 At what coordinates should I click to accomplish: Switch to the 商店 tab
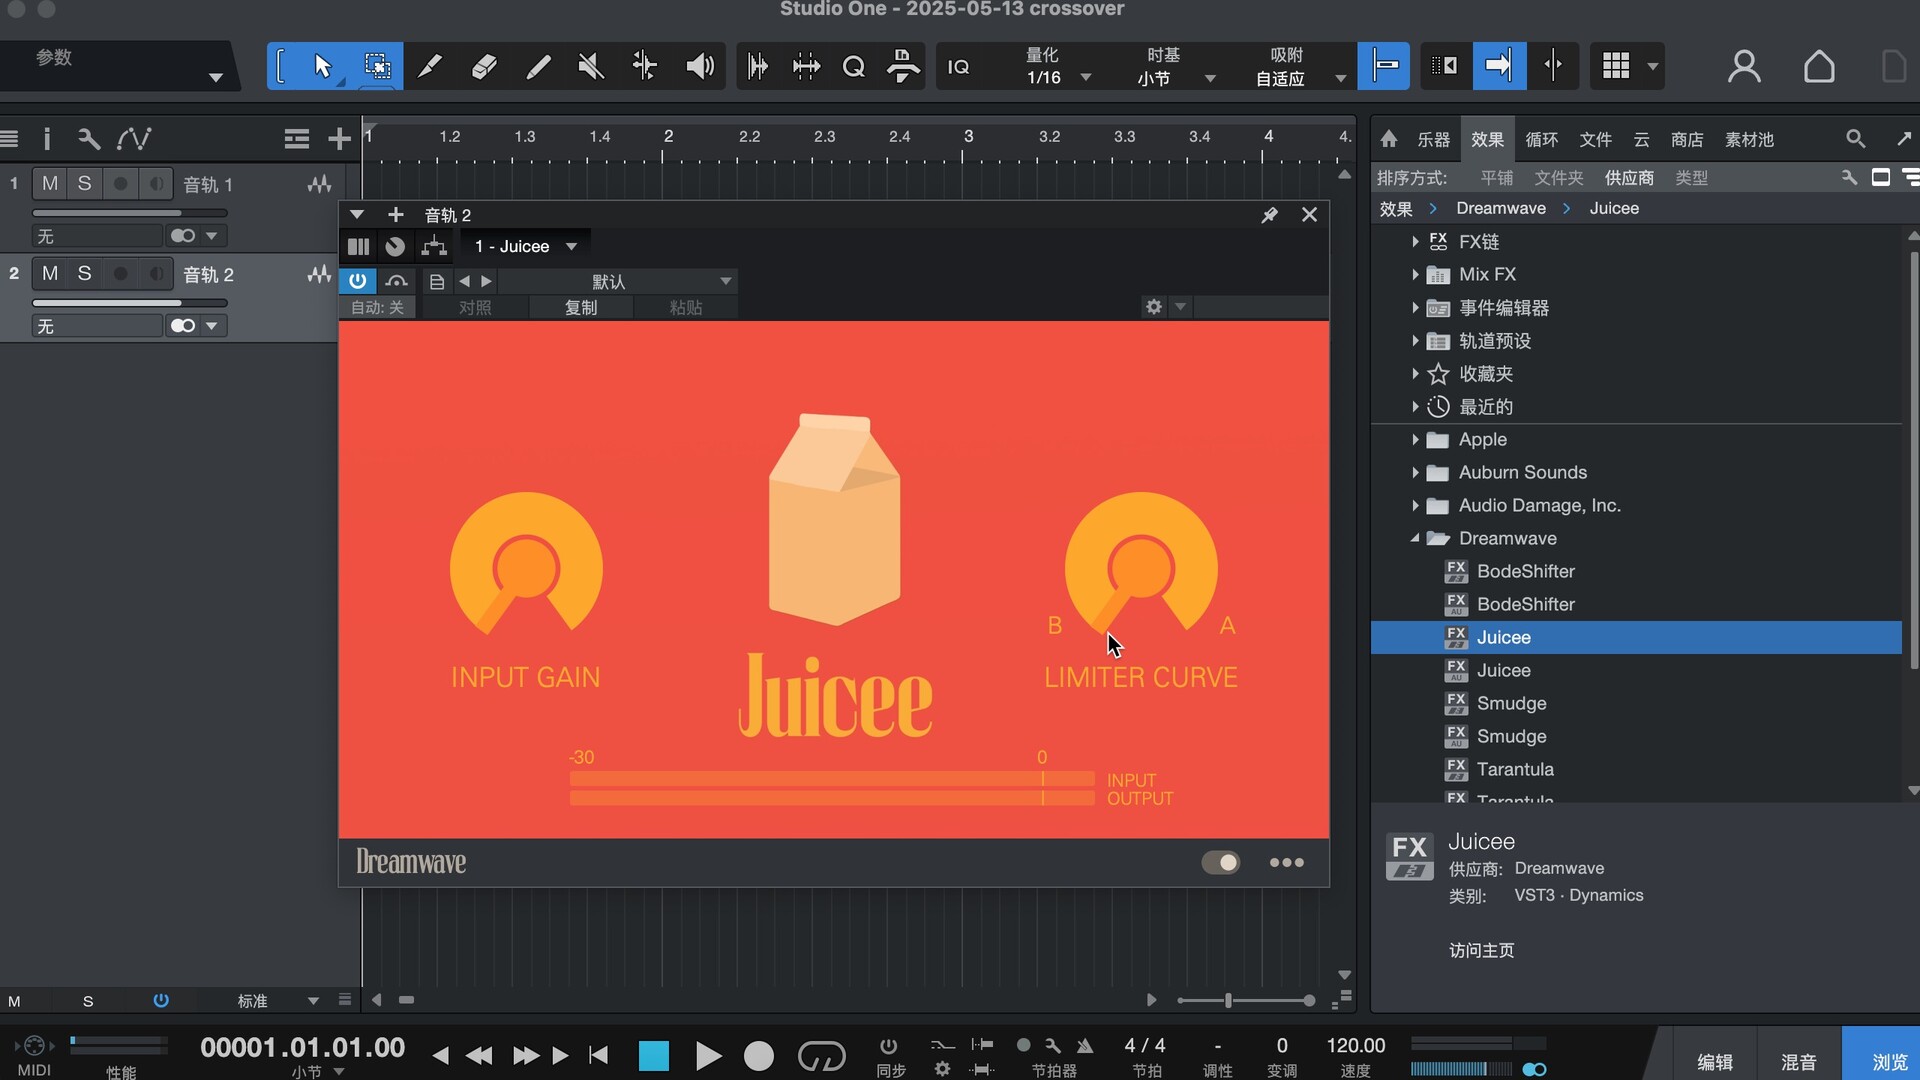coord(1686,139)
